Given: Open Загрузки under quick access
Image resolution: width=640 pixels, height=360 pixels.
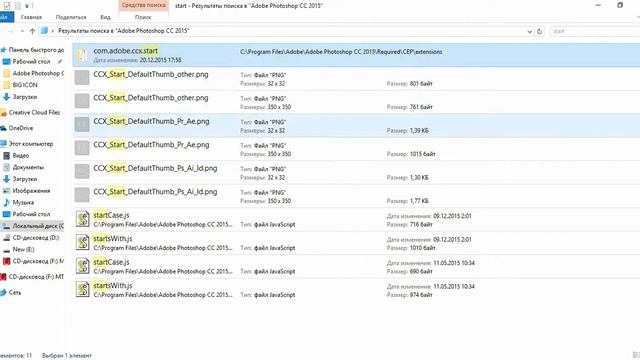Looking at the screenshot, I should [x=24, y=97].
